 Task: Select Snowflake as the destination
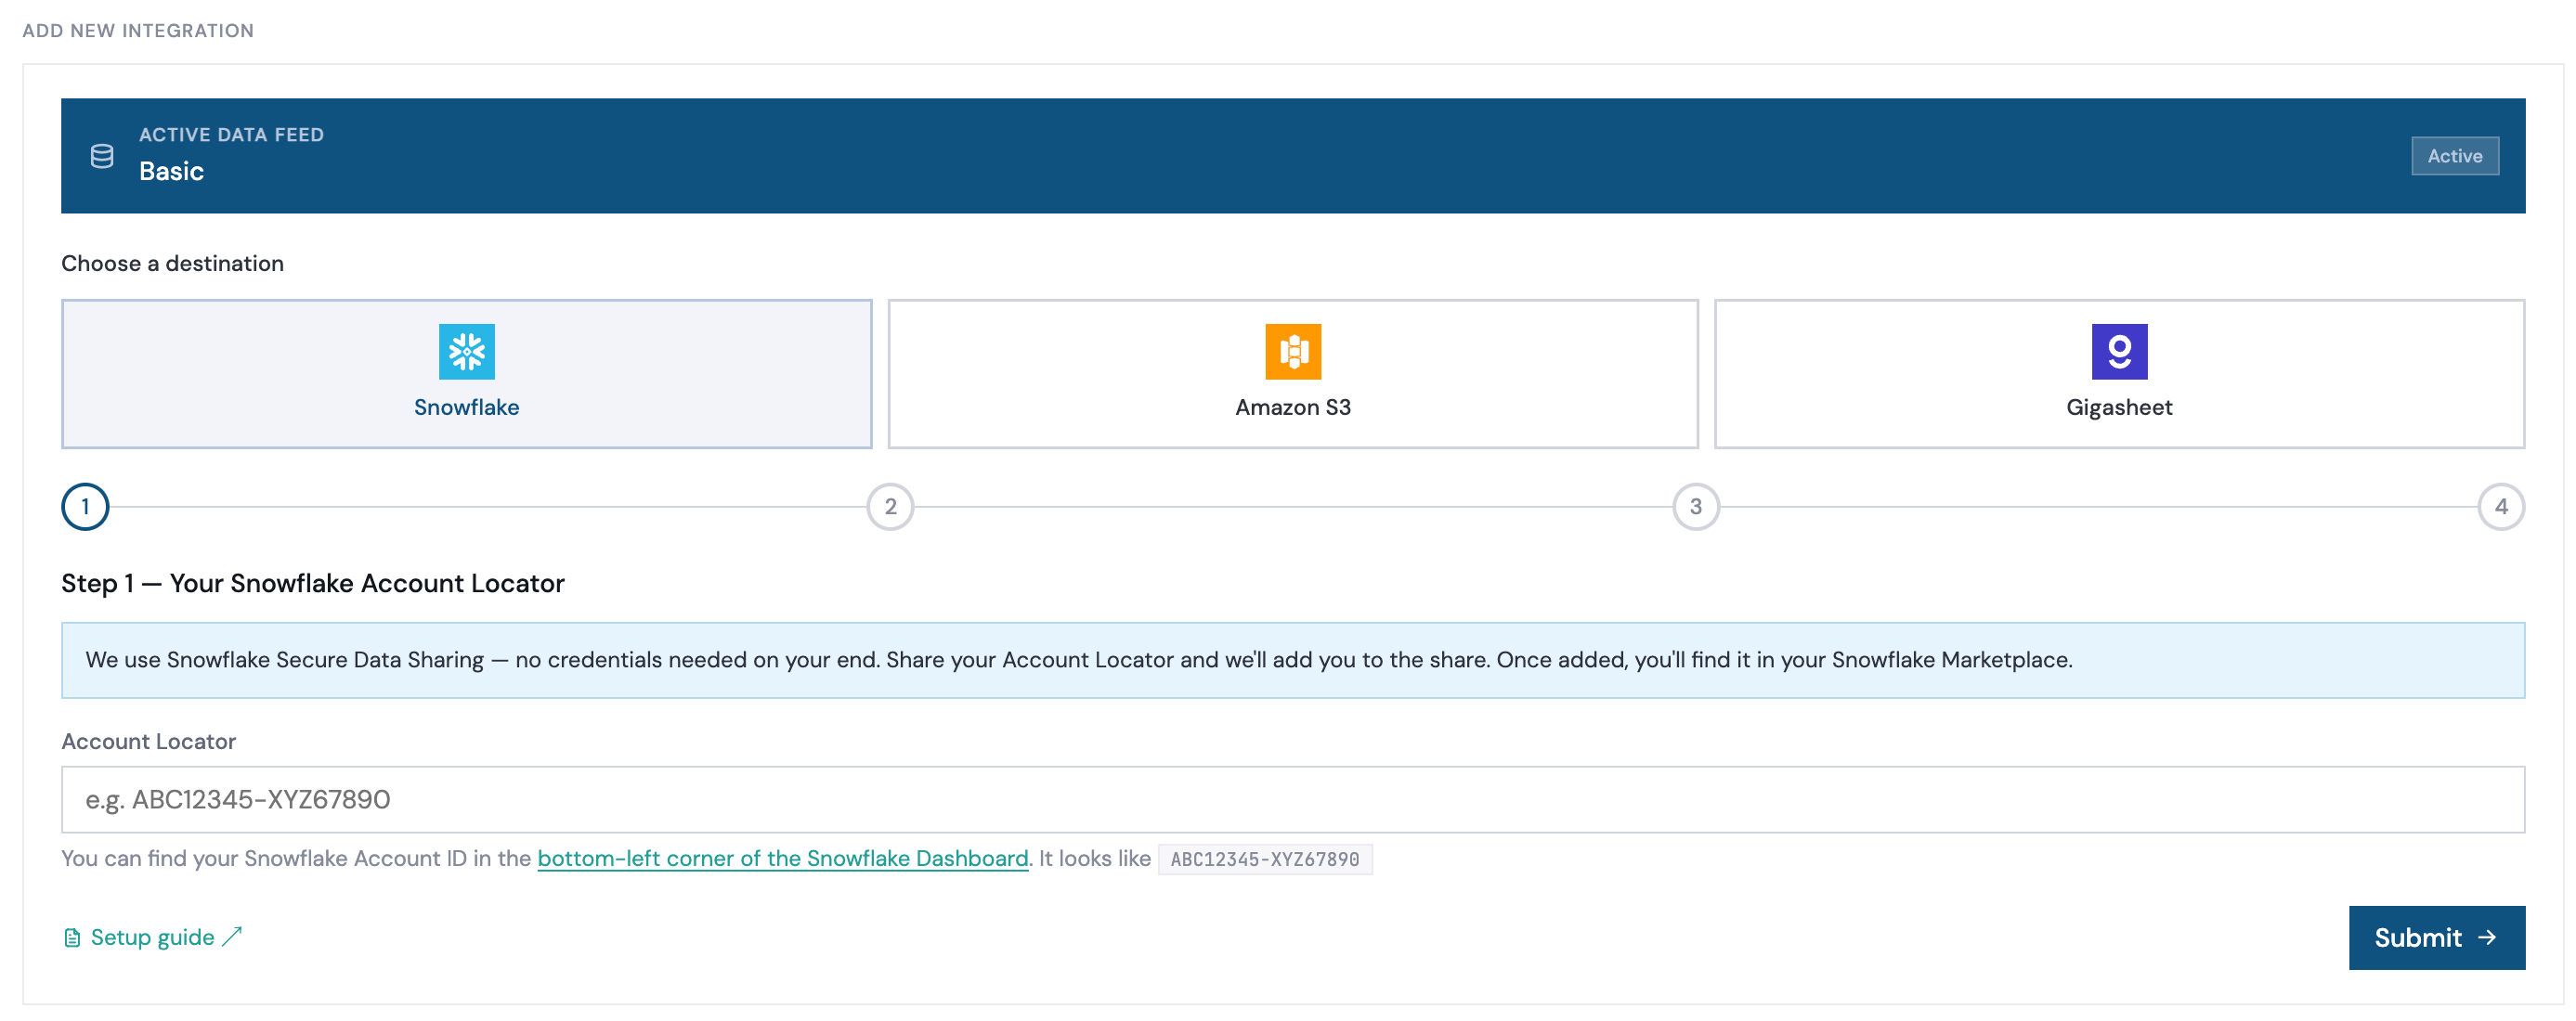click(466, 374)
